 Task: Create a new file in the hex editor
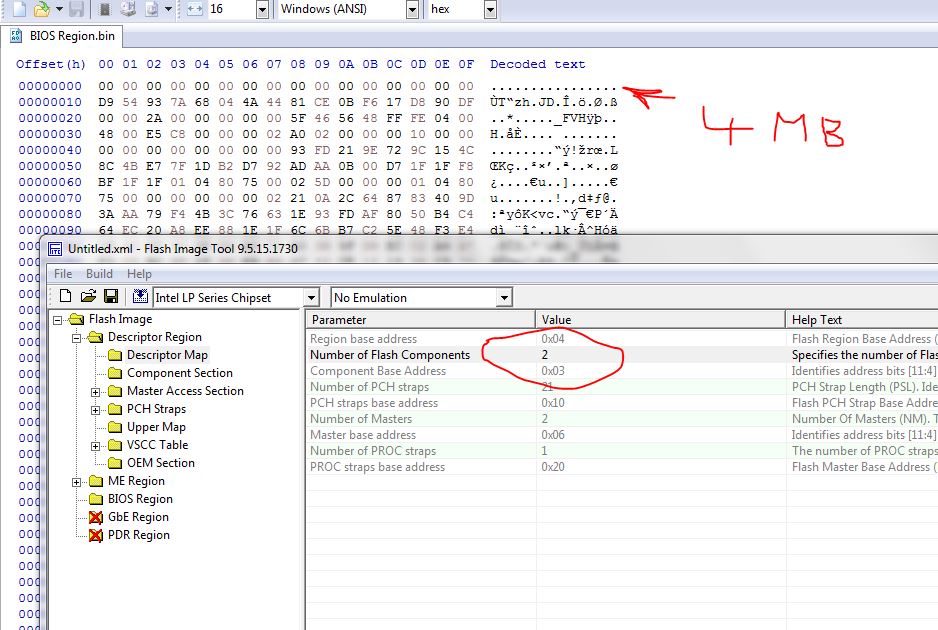coord(20,8)
